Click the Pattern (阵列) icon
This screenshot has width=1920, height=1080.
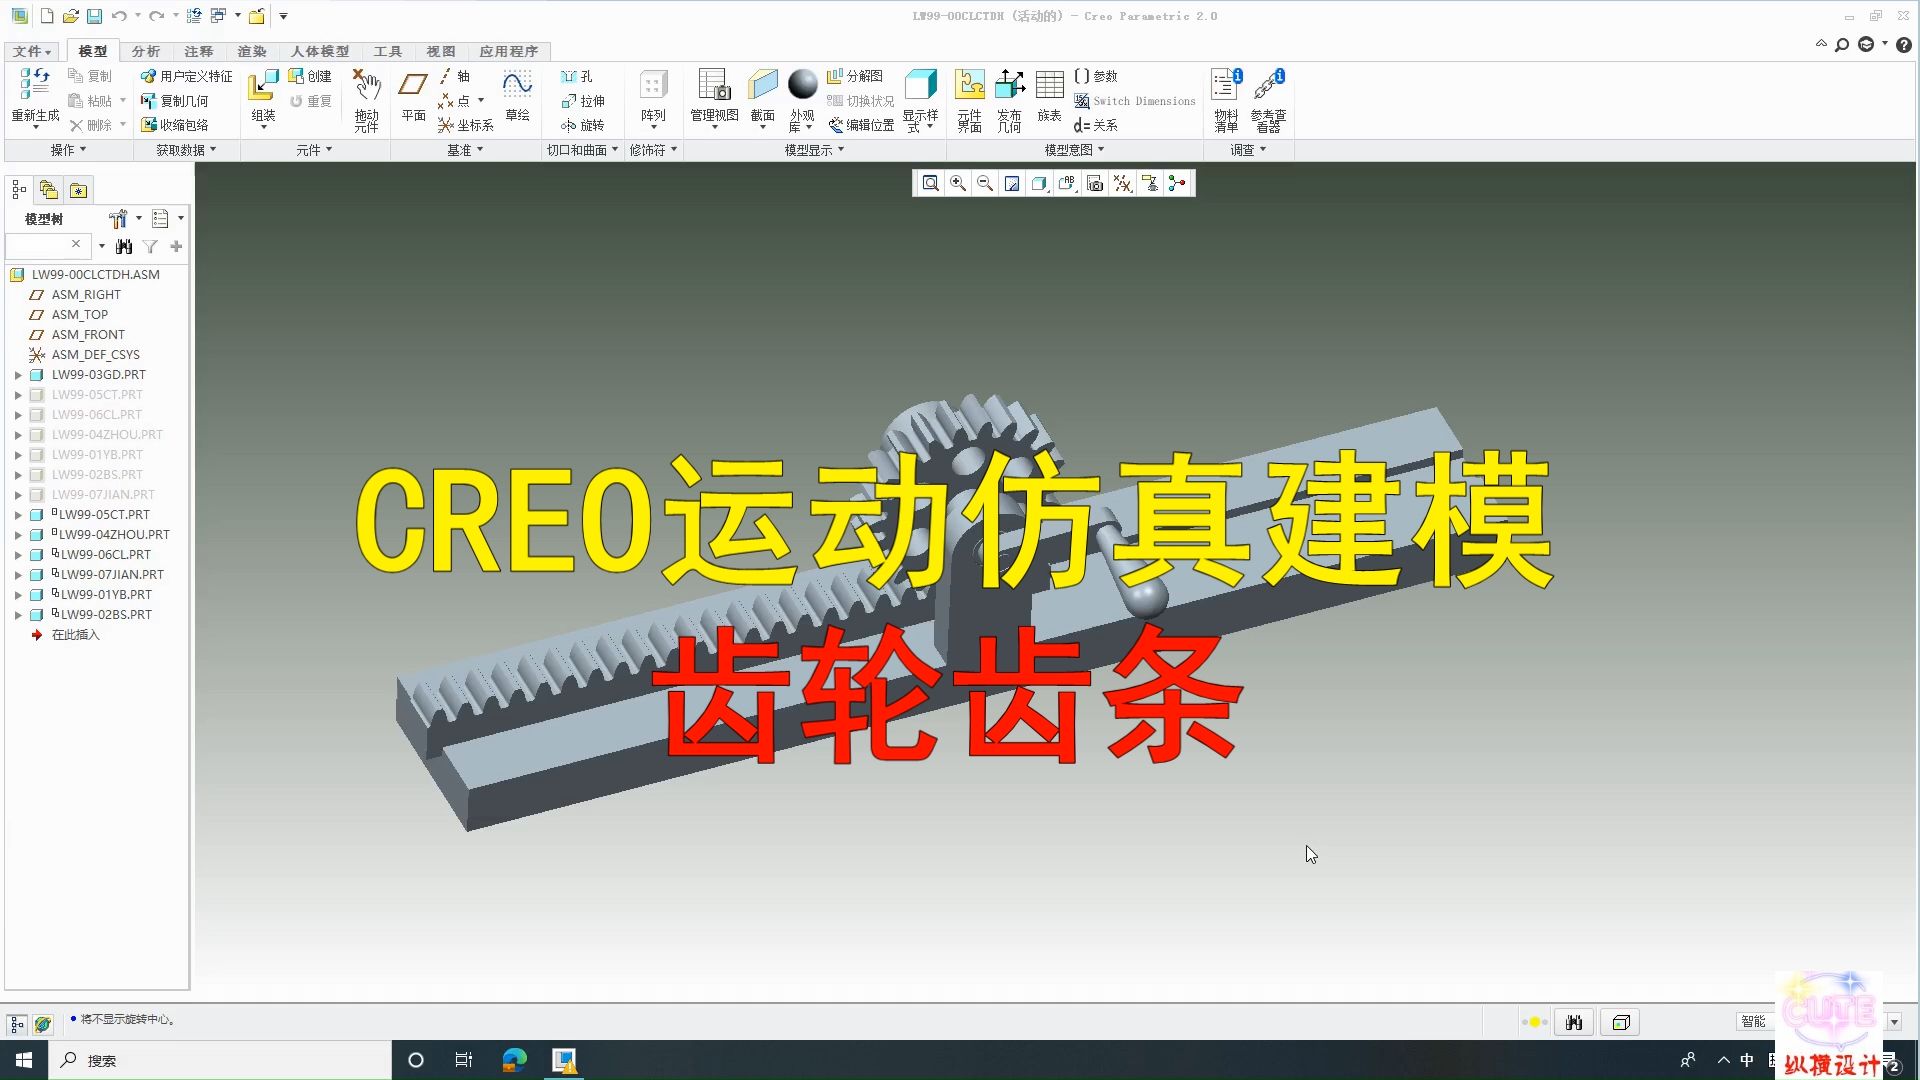pyautogui.click(x=653, y=97)
